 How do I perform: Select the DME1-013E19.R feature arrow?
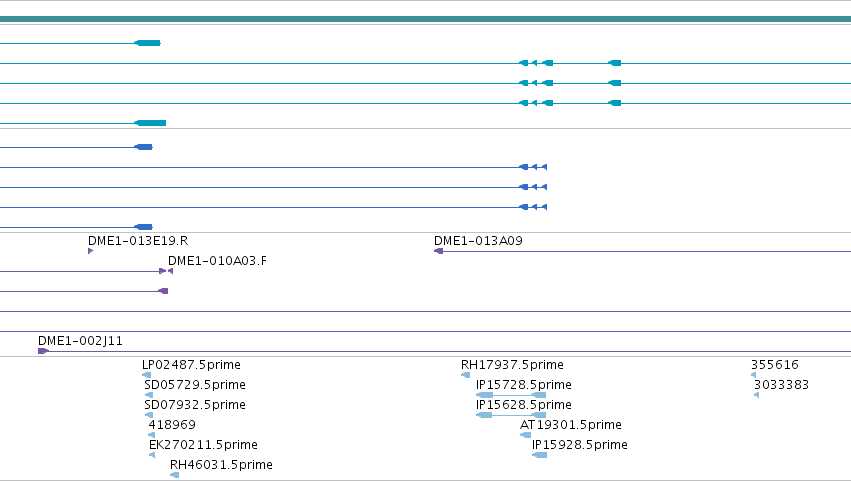pyautogui.click(x=91, y=251)
